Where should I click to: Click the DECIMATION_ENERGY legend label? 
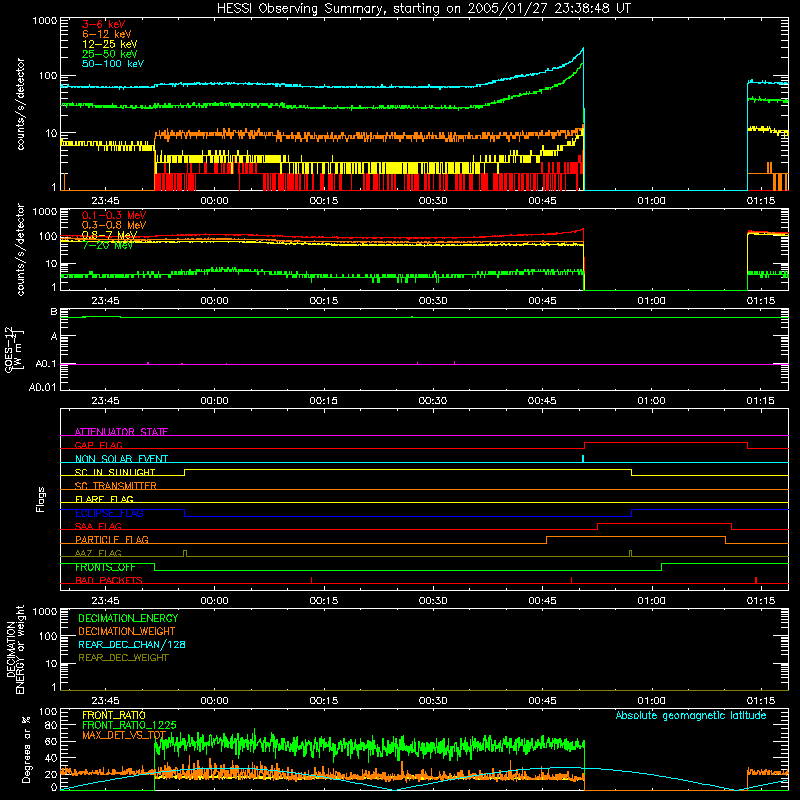click(x=128, y=618)
